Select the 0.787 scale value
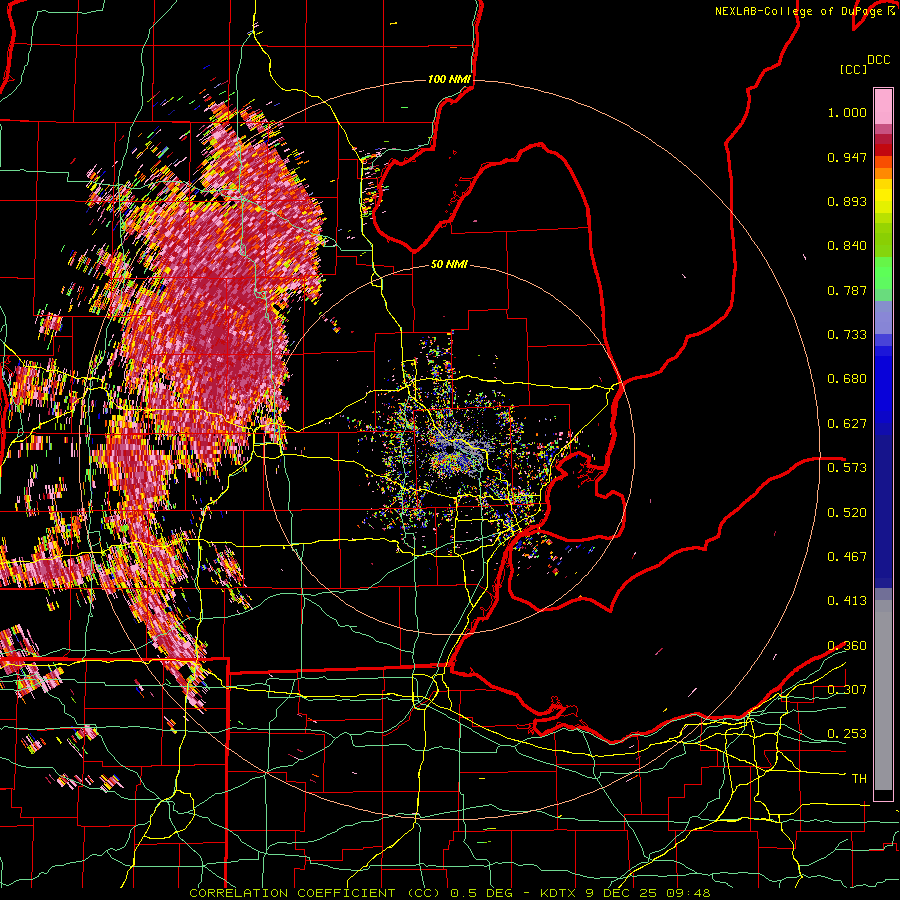The height and width of the screenshot is (900, 900). [847, 290]
